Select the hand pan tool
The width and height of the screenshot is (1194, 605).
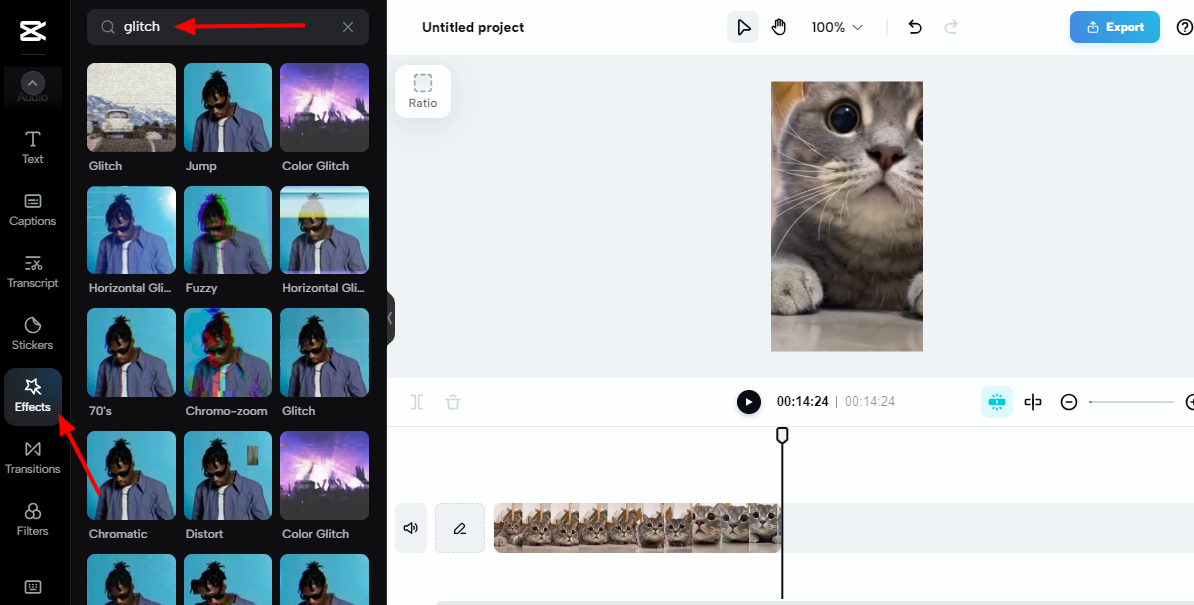(x=778, y=27)
